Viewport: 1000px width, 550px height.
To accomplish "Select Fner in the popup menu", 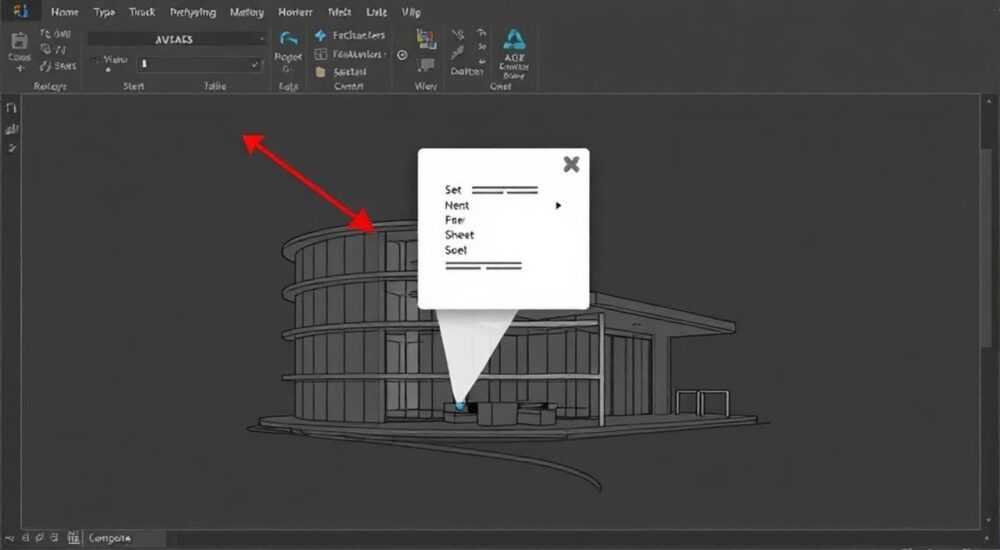I will click(x=455, y=220).
